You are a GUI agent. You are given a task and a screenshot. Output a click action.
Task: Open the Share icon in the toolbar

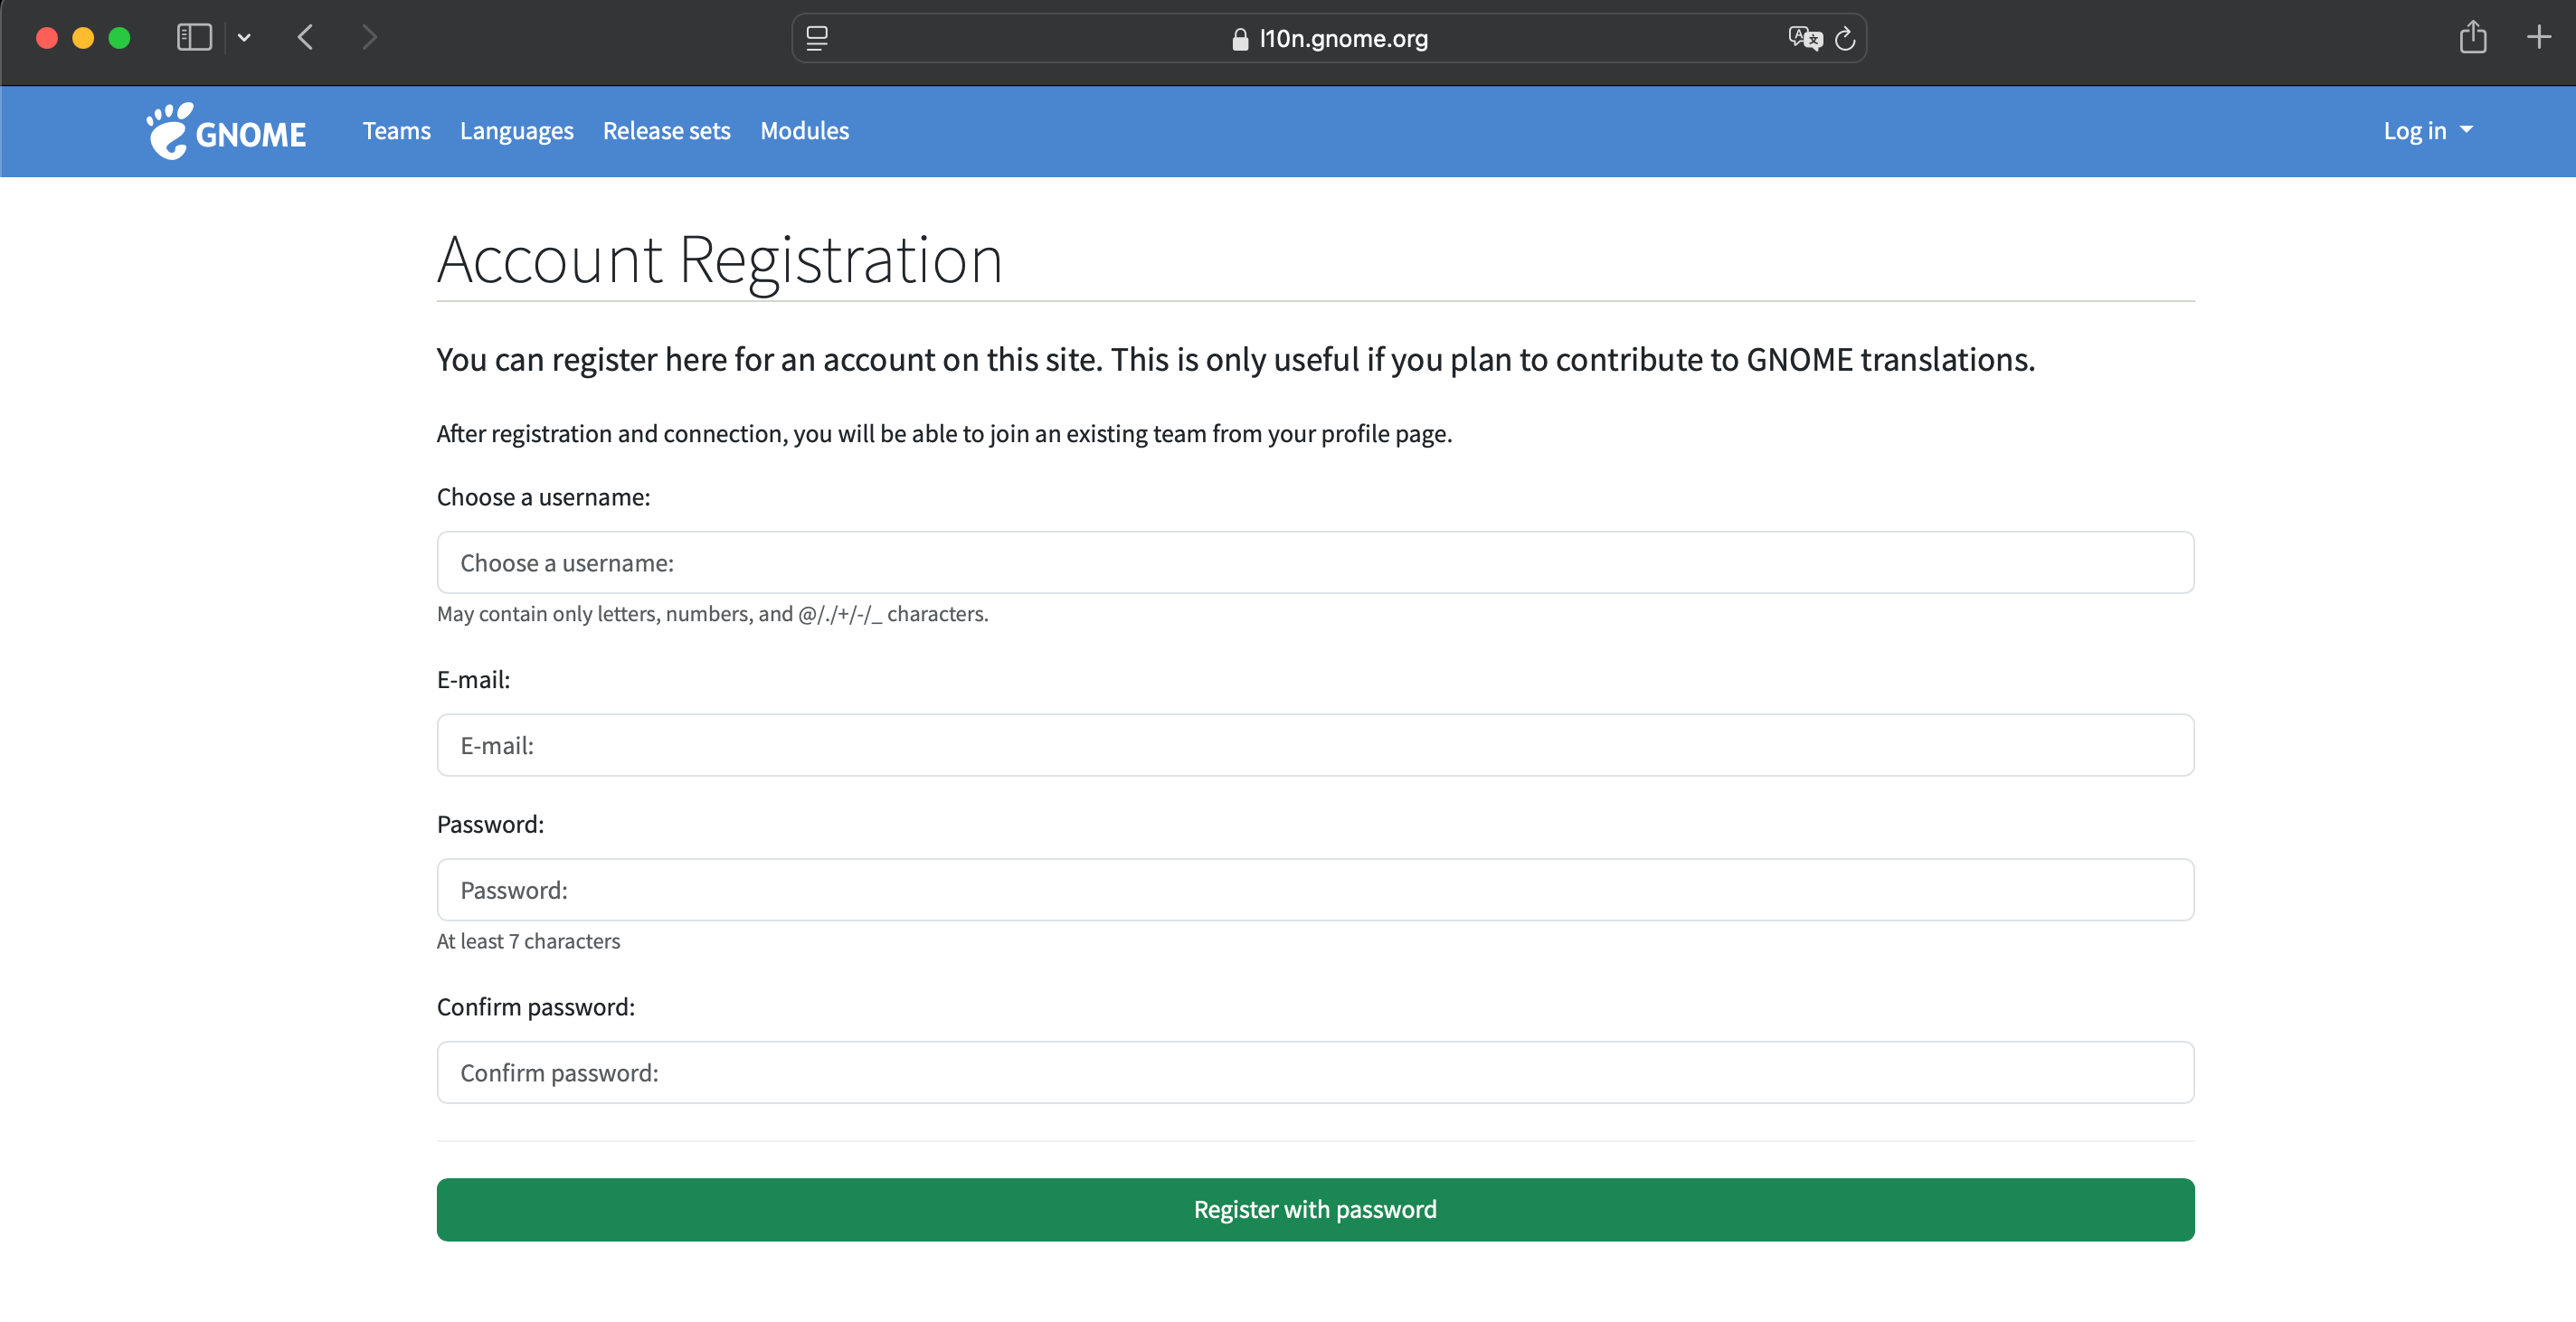click(2472, 38)
